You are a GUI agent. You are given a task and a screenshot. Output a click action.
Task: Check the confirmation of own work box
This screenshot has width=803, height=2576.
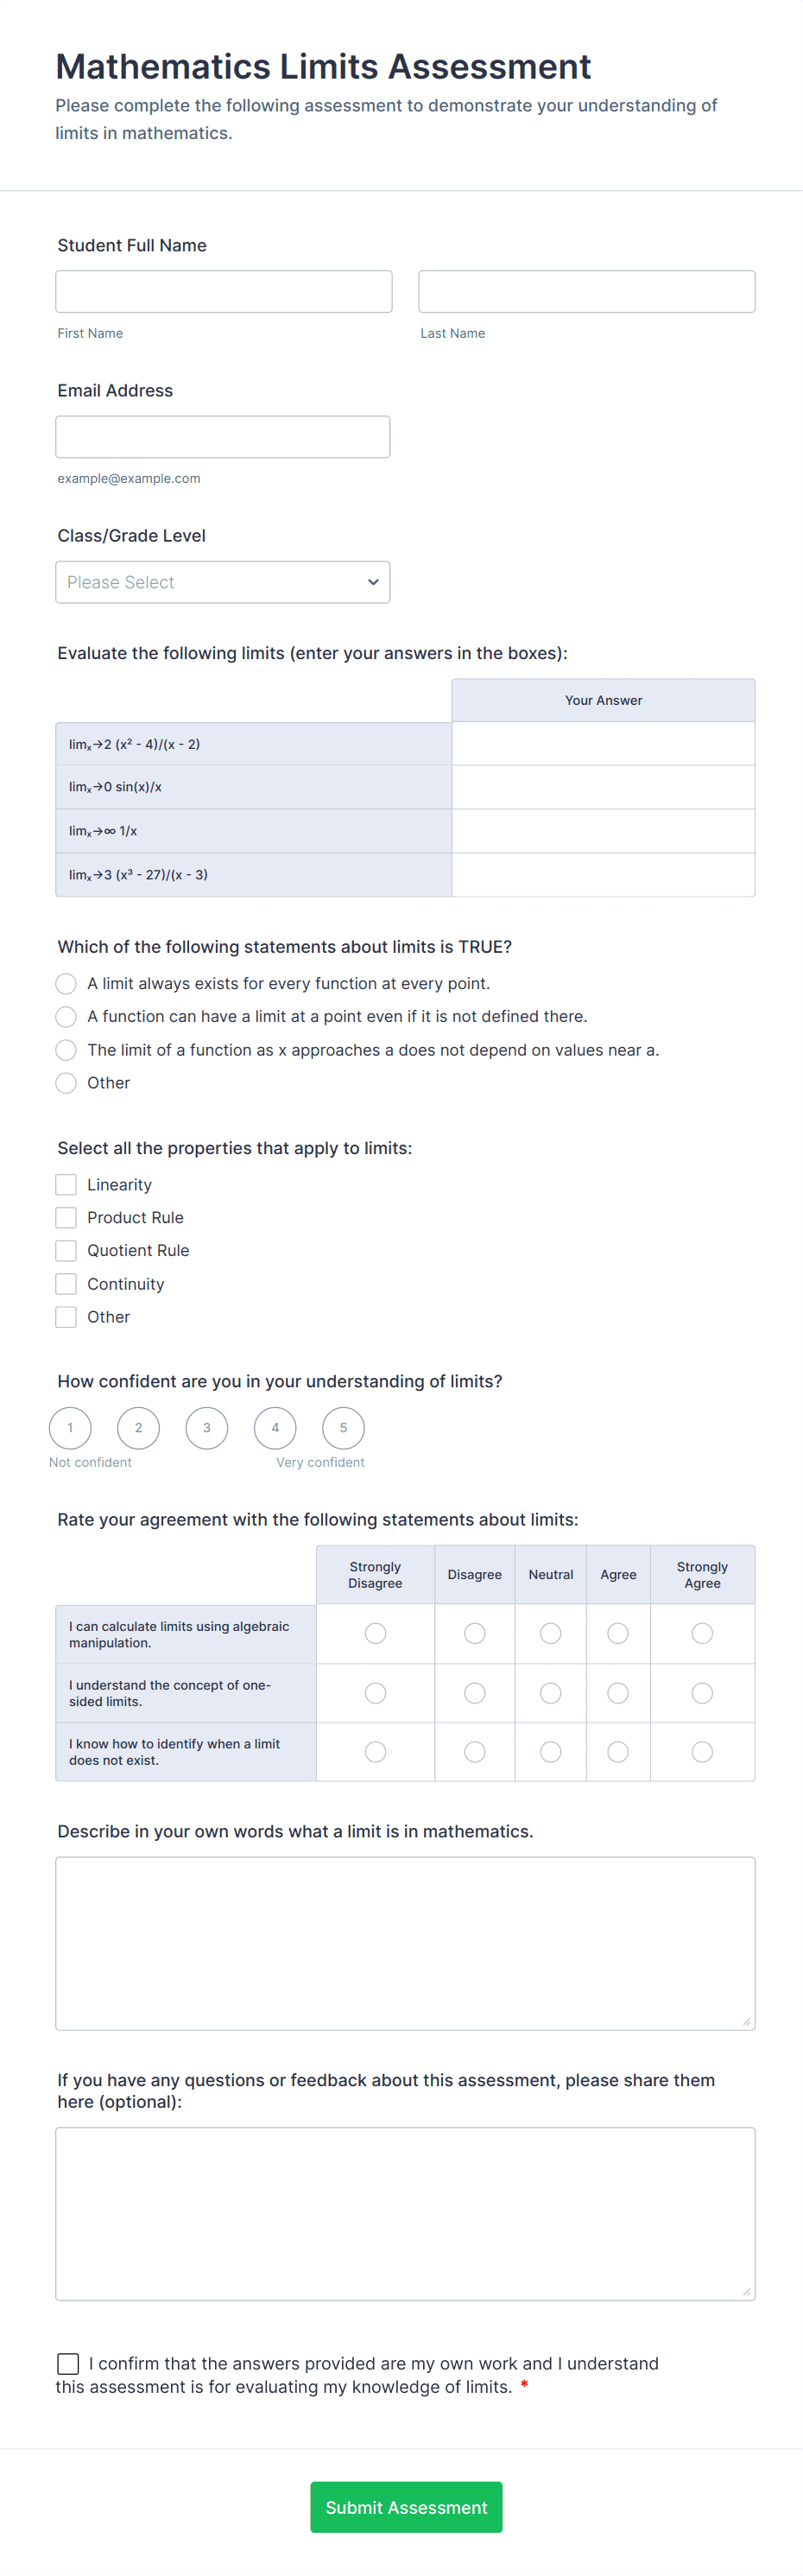(68, 2363)
